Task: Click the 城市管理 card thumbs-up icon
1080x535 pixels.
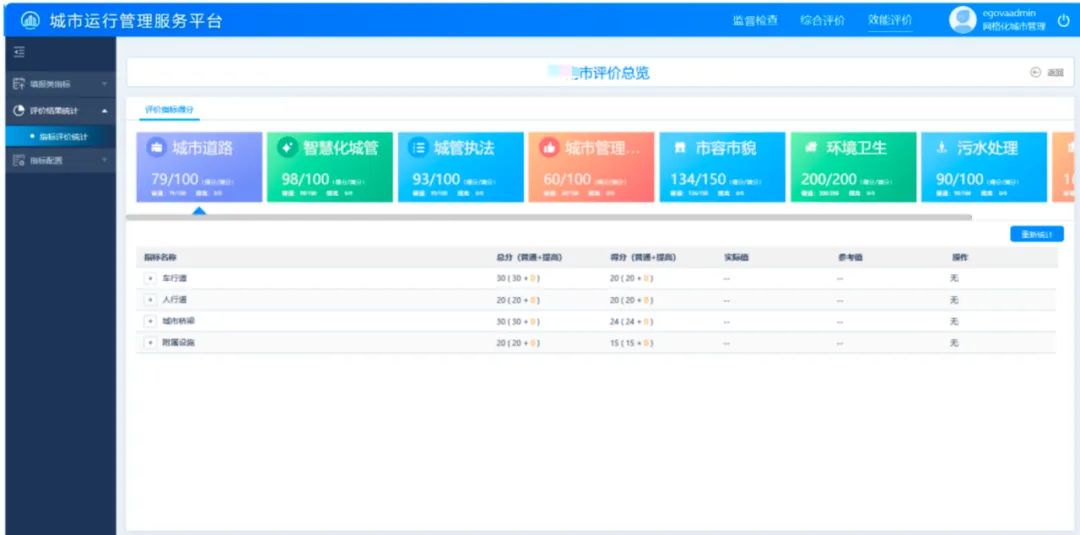Action: click(x=549, y=148)
